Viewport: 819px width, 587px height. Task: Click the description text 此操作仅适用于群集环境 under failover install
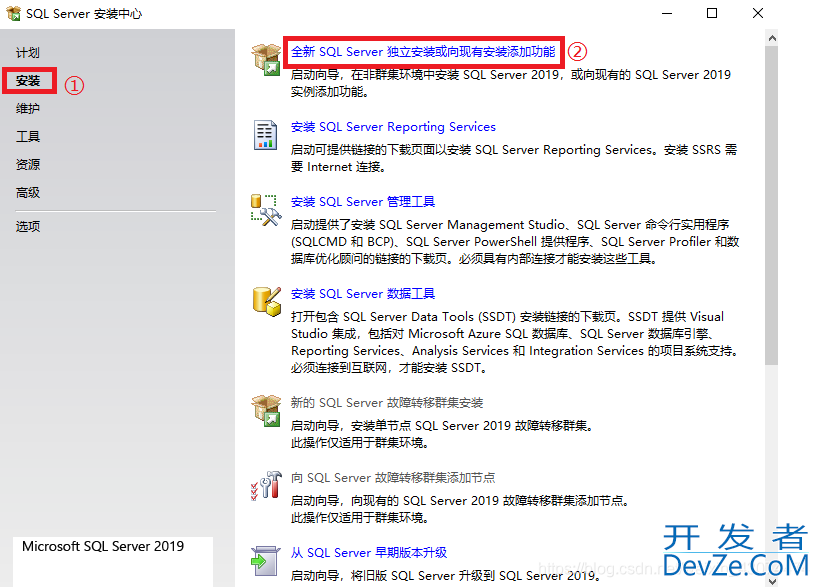(x=360, y=443)
